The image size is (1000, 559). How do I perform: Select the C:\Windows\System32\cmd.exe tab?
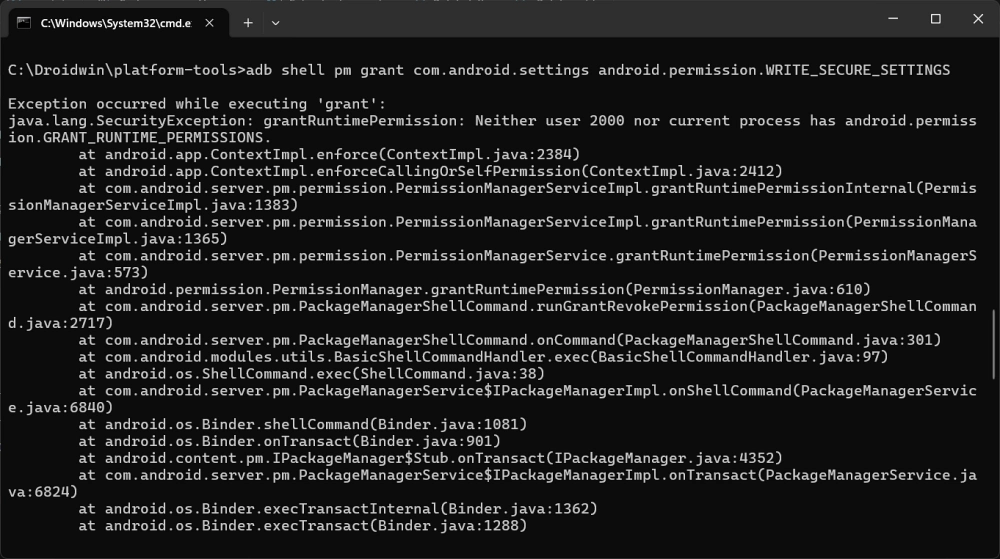tap(110, 22)
